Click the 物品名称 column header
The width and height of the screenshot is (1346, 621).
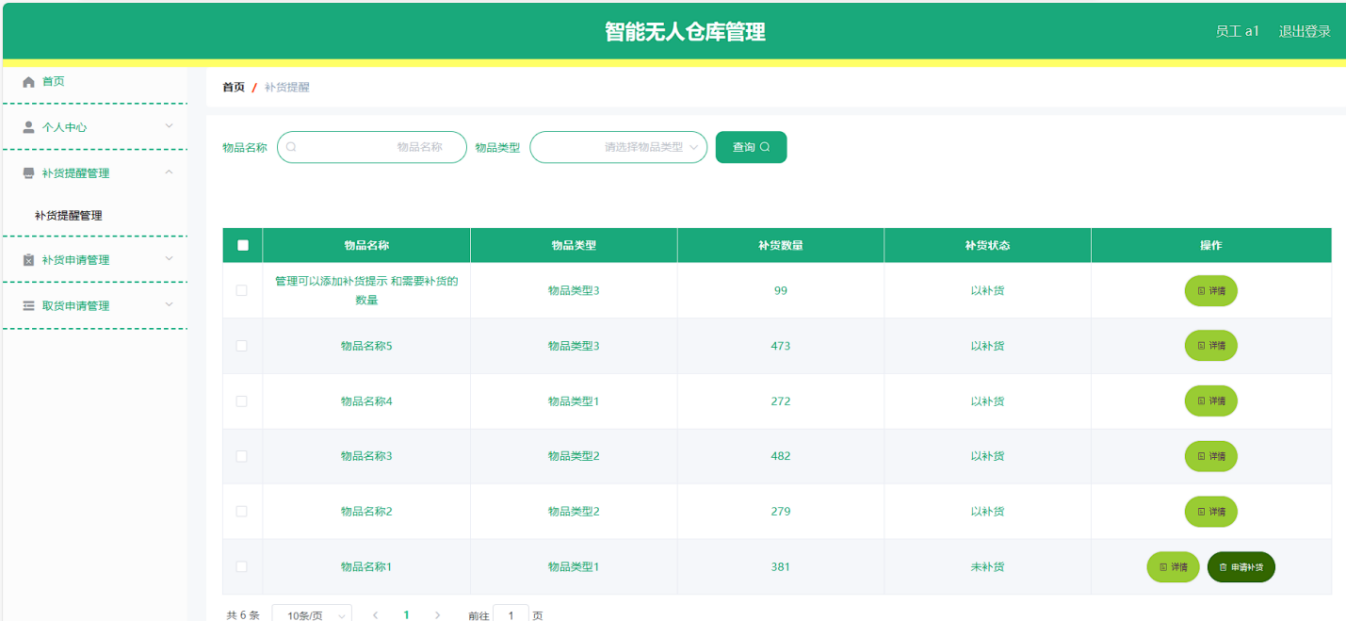coord(366,245)
